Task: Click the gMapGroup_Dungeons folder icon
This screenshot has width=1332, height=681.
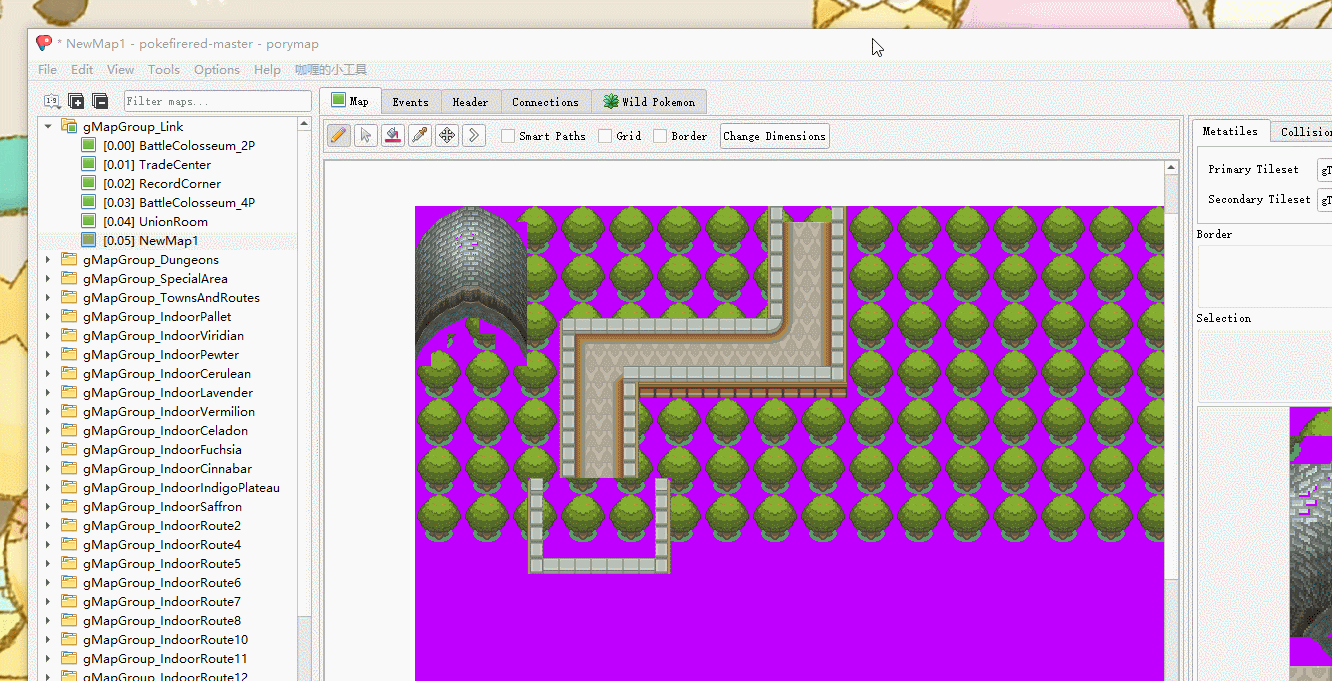Action: tap(69, 260)
